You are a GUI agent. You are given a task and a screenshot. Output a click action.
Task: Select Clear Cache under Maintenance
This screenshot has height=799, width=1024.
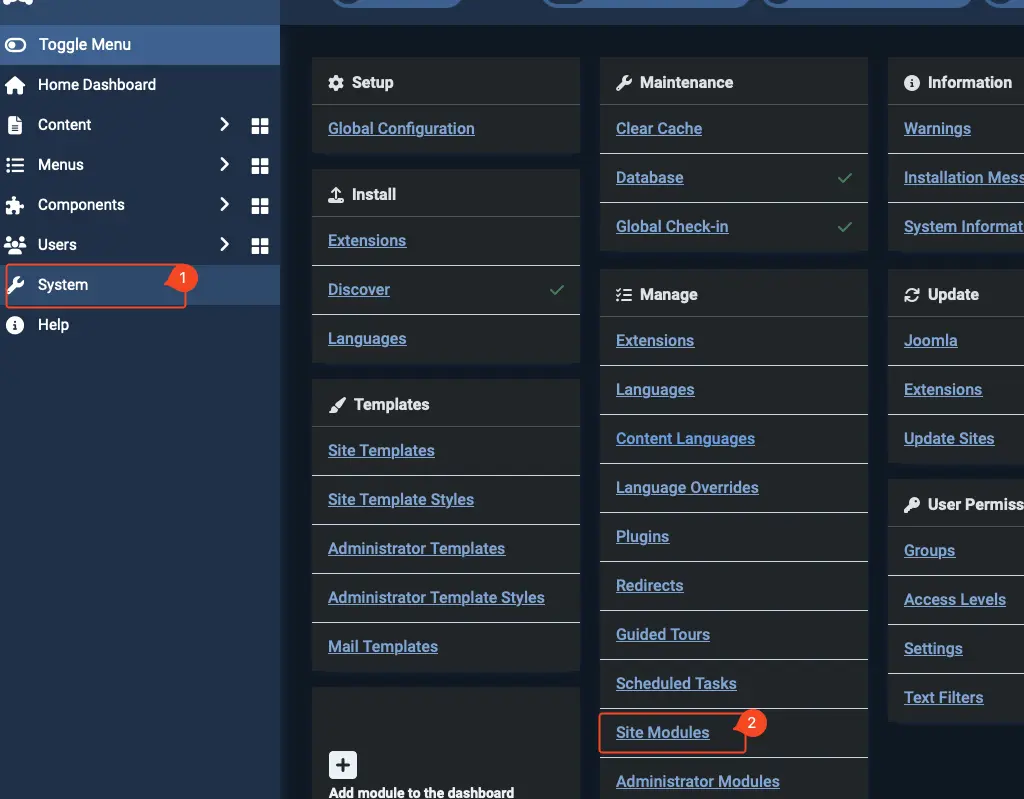[658, 129]
